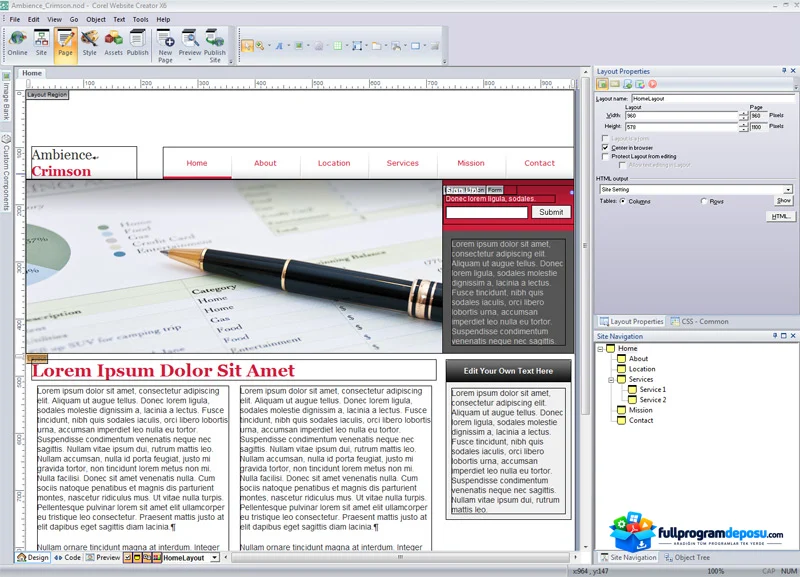
Task: Open the Online view icon
Action: click(x=17, y=43)
